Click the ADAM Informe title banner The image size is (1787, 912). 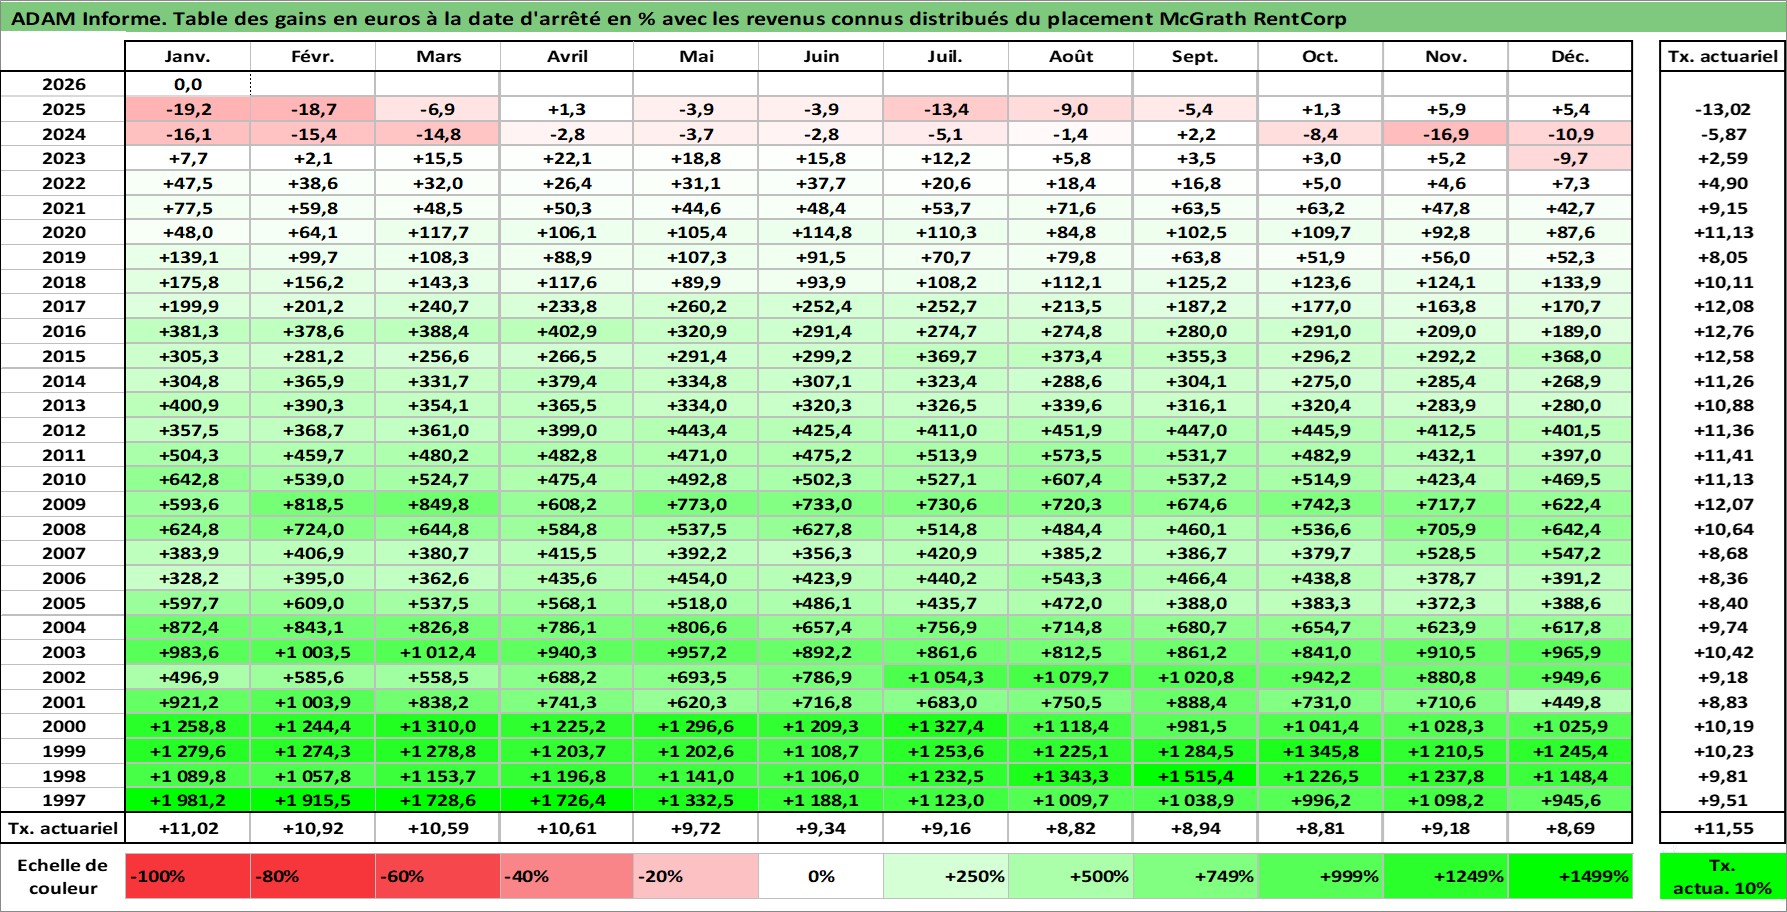[x=893, y=18]
